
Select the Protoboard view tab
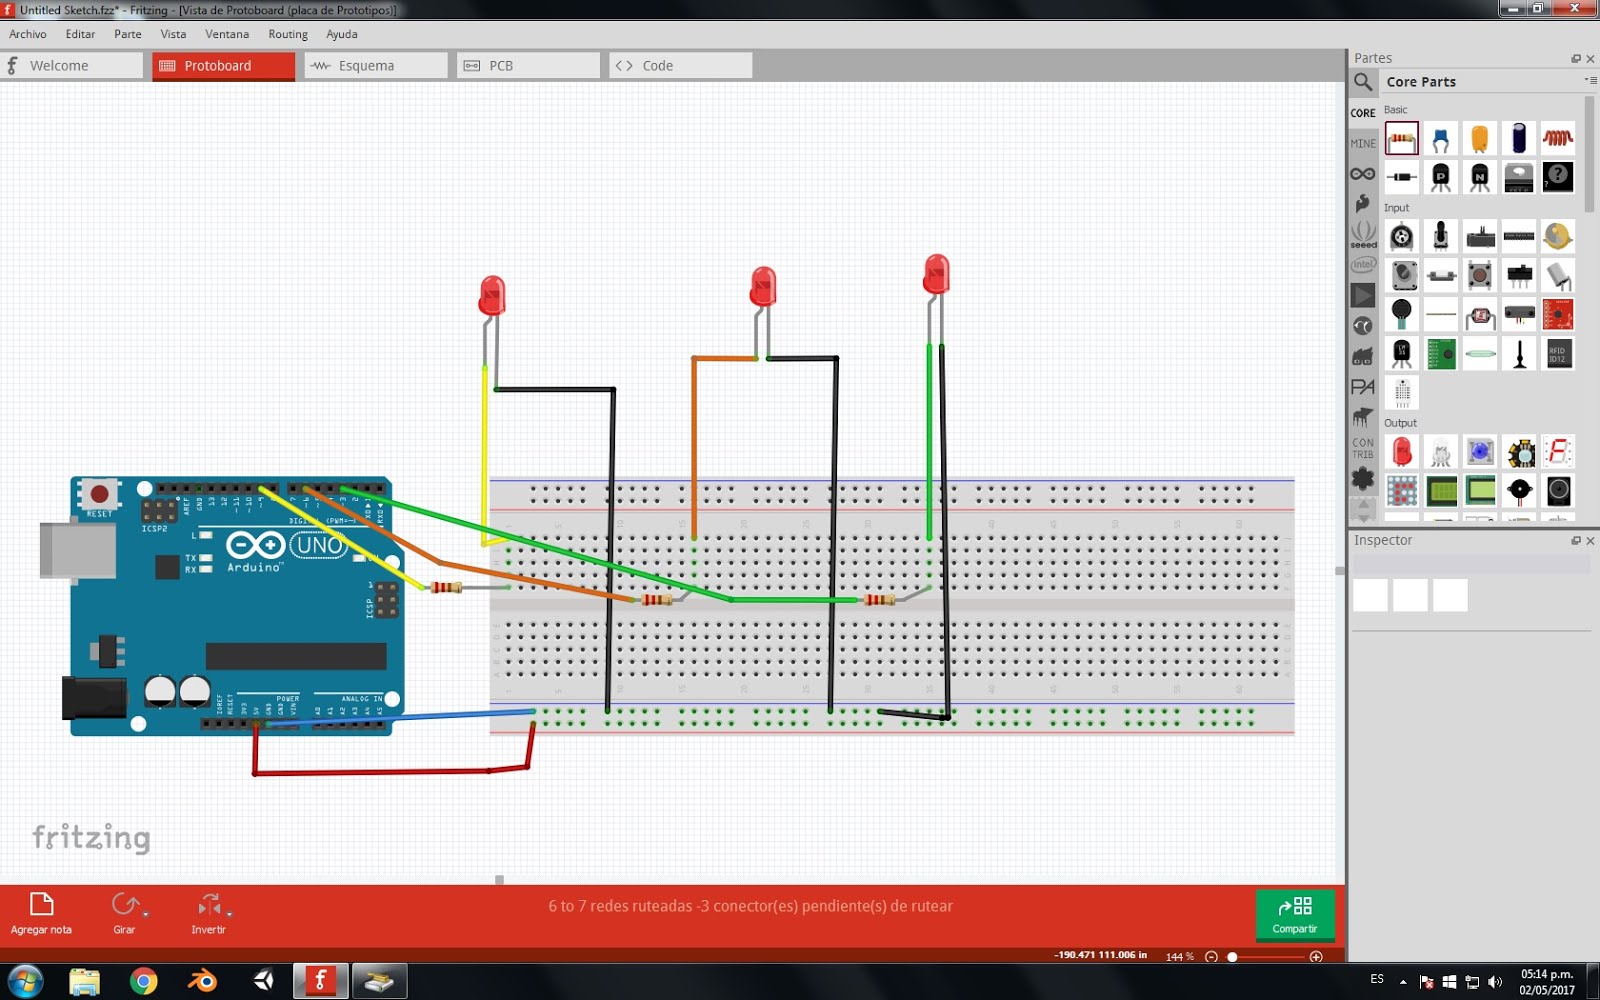224,66
